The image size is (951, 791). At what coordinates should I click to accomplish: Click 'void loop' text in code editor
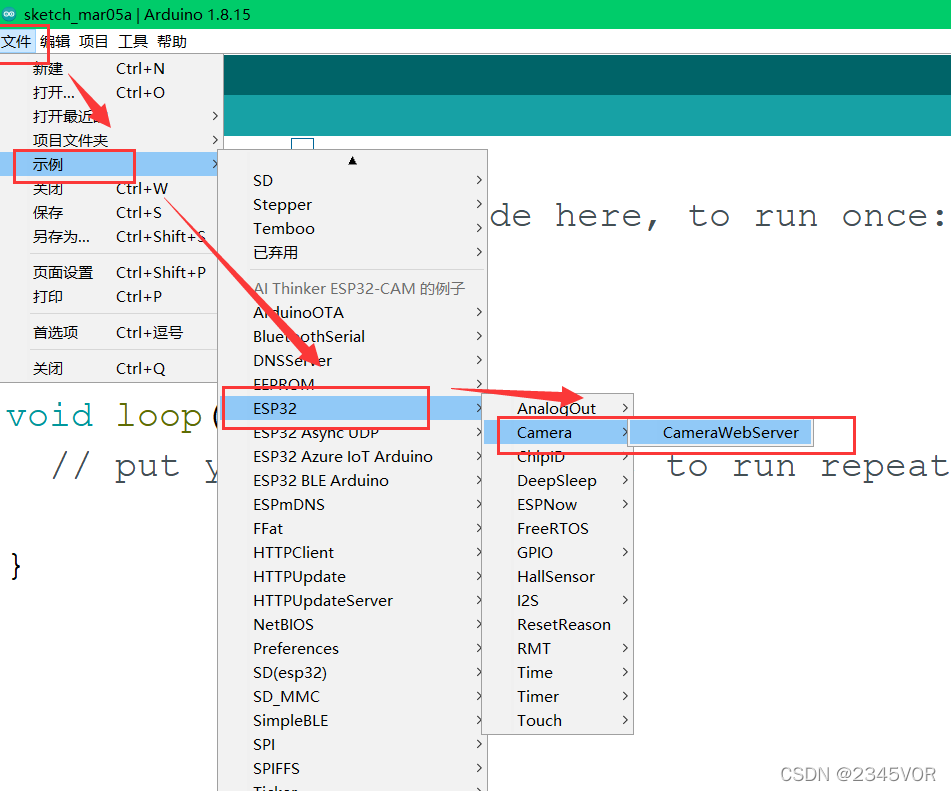pyautogui.click(x=104, y=417)
